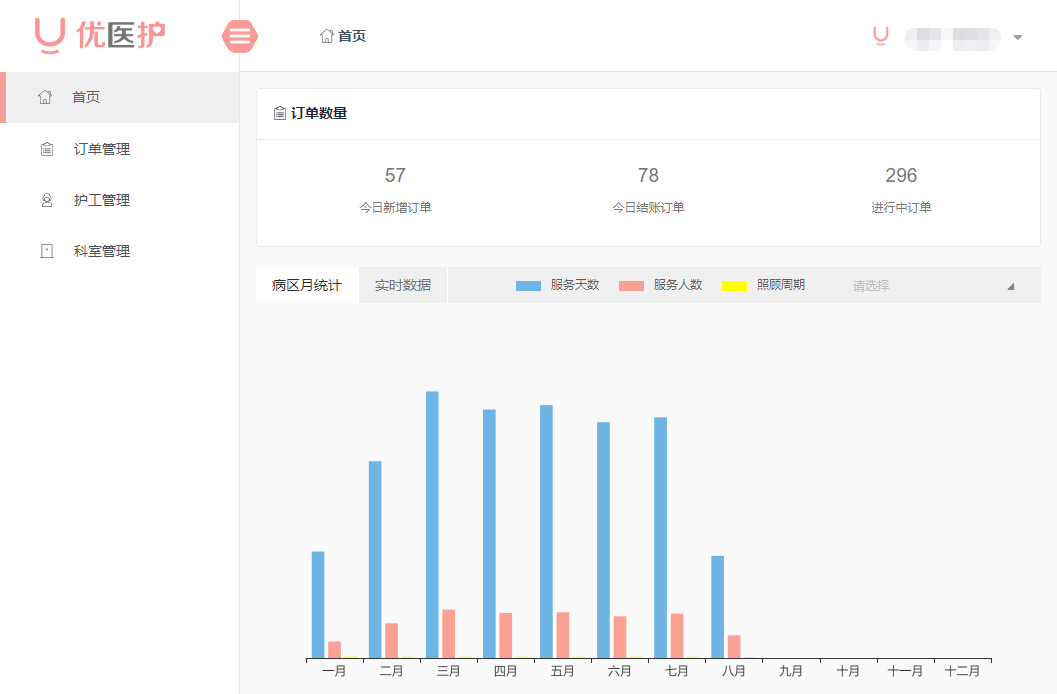Click the 今日新增订单 label
The height and width of the screenshot is (694, 1057).
pyautogui.click(x=395, y=208)
